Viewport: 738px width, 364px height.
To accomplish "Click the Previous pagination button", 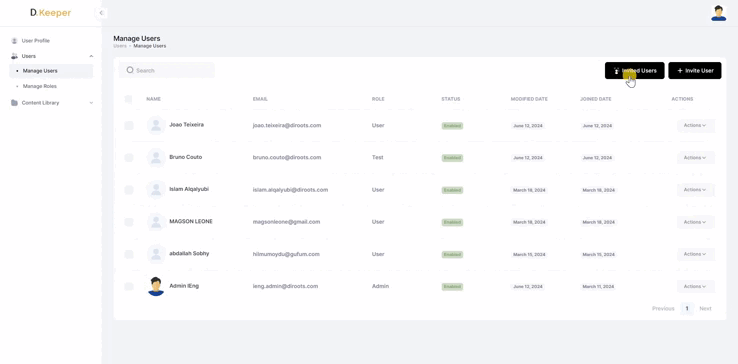I will pos(663,308).
